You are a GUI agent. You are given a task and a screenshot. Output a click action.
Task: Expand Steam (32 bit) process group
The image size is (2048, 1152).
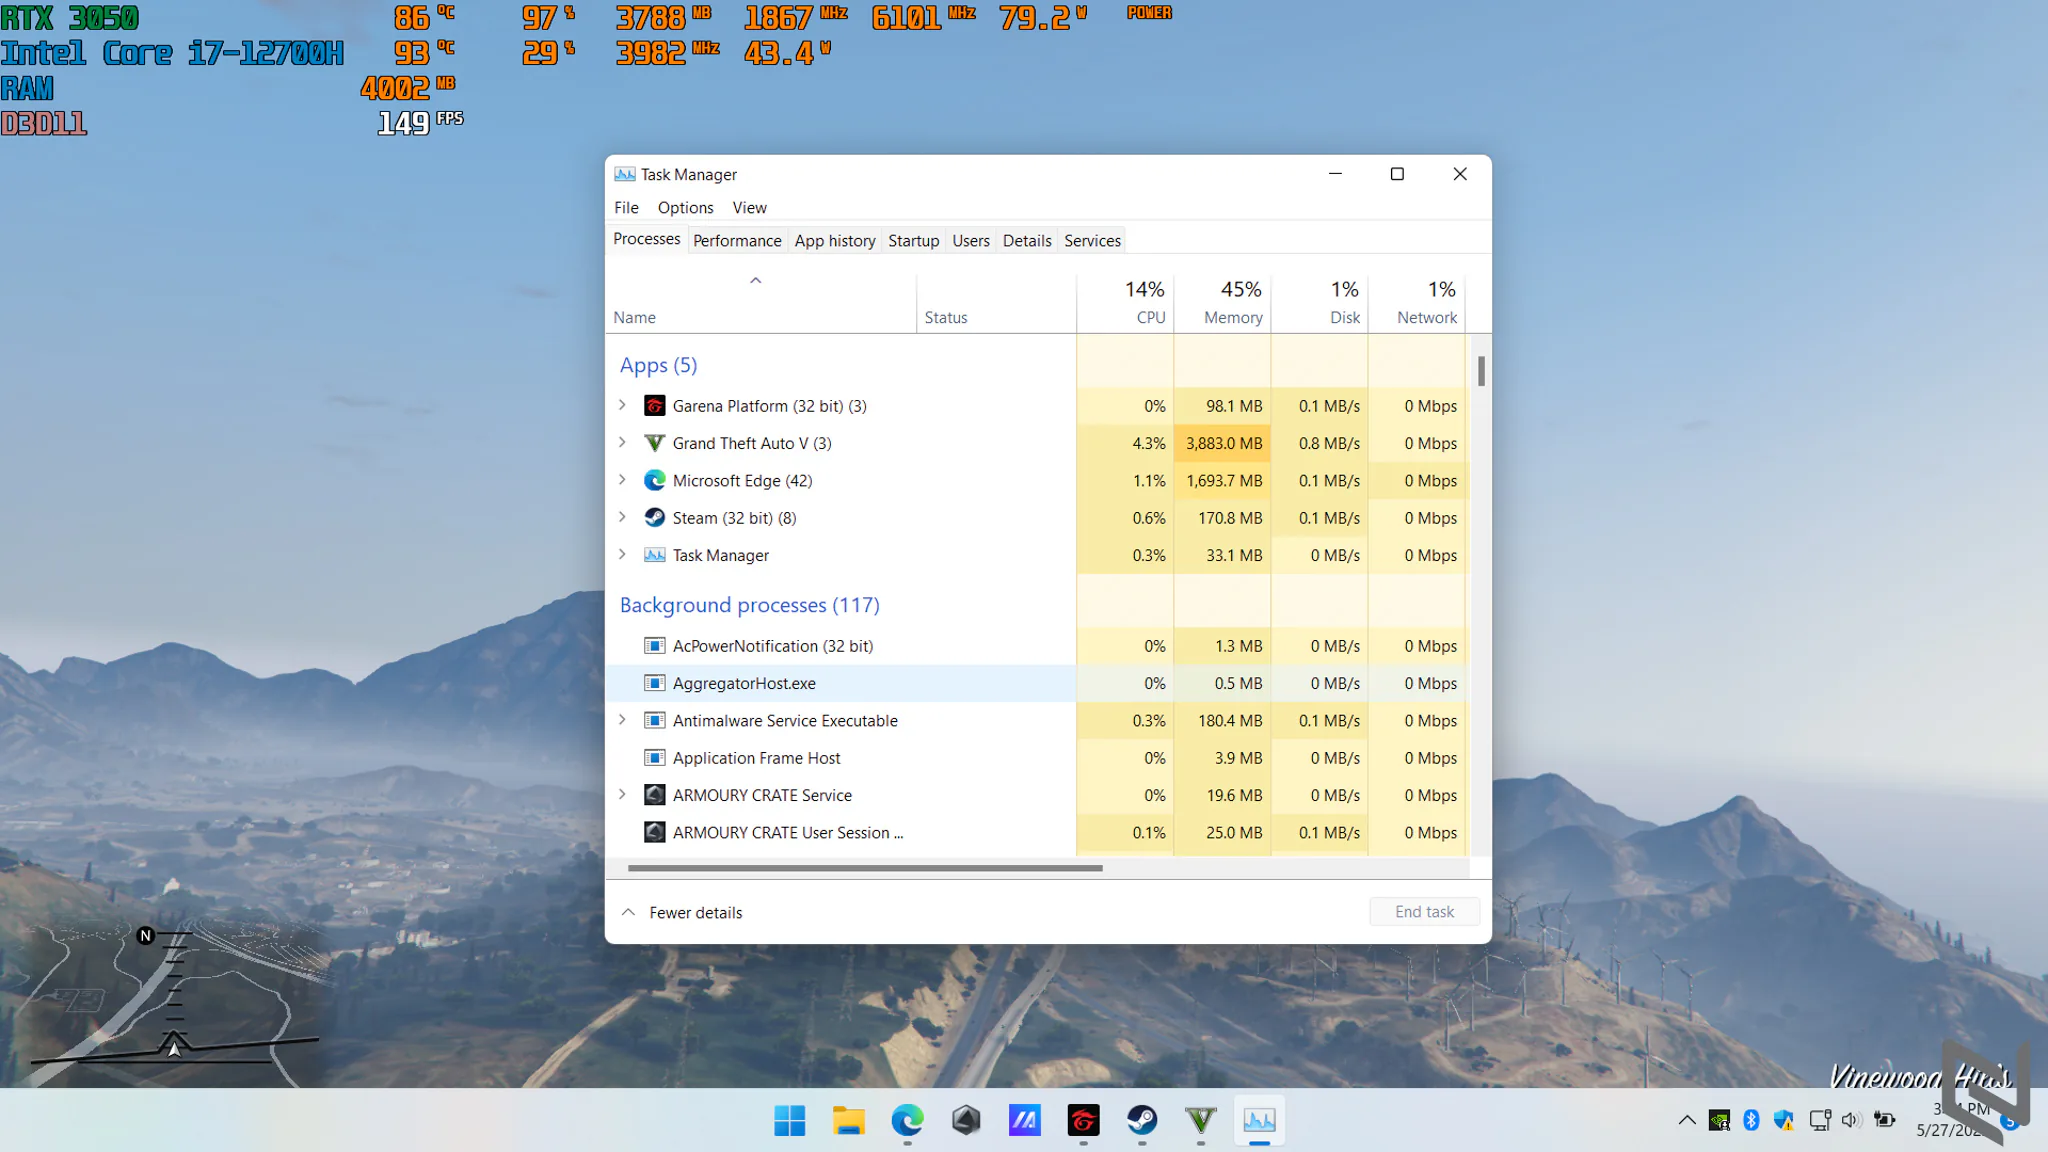coord(622,517)
